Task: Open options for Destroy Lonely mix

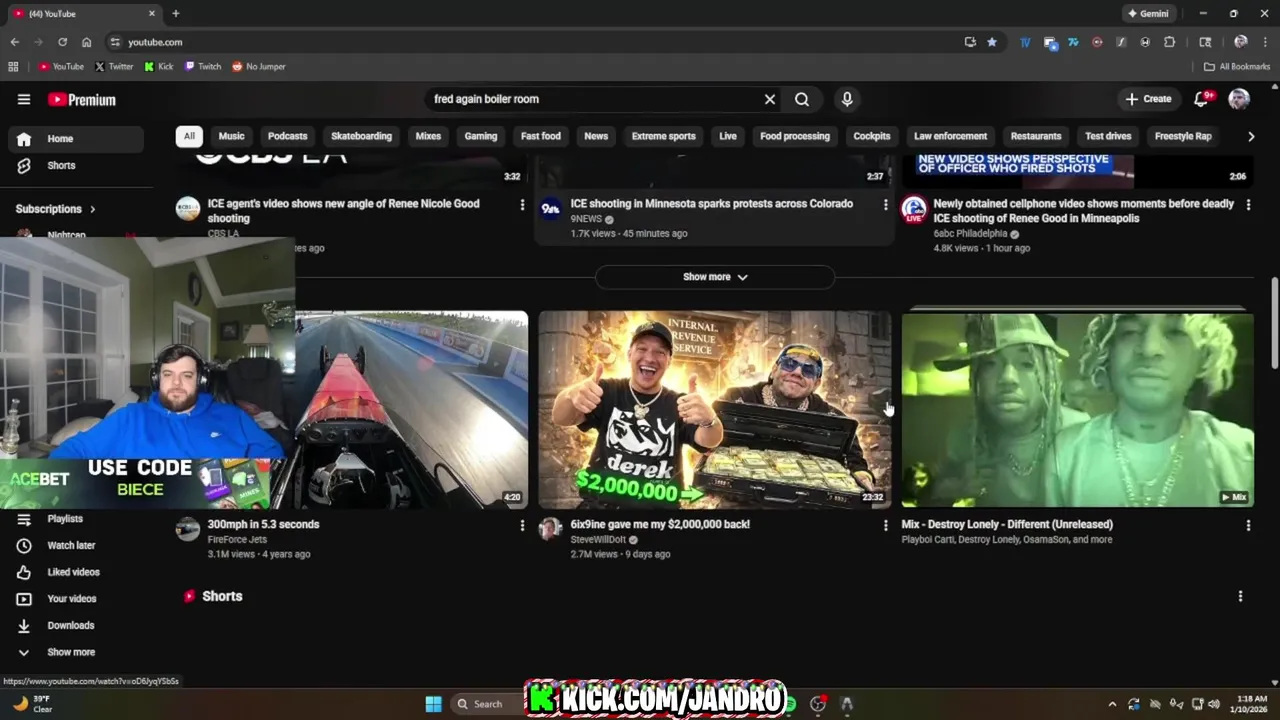Action: (1248, 525)
